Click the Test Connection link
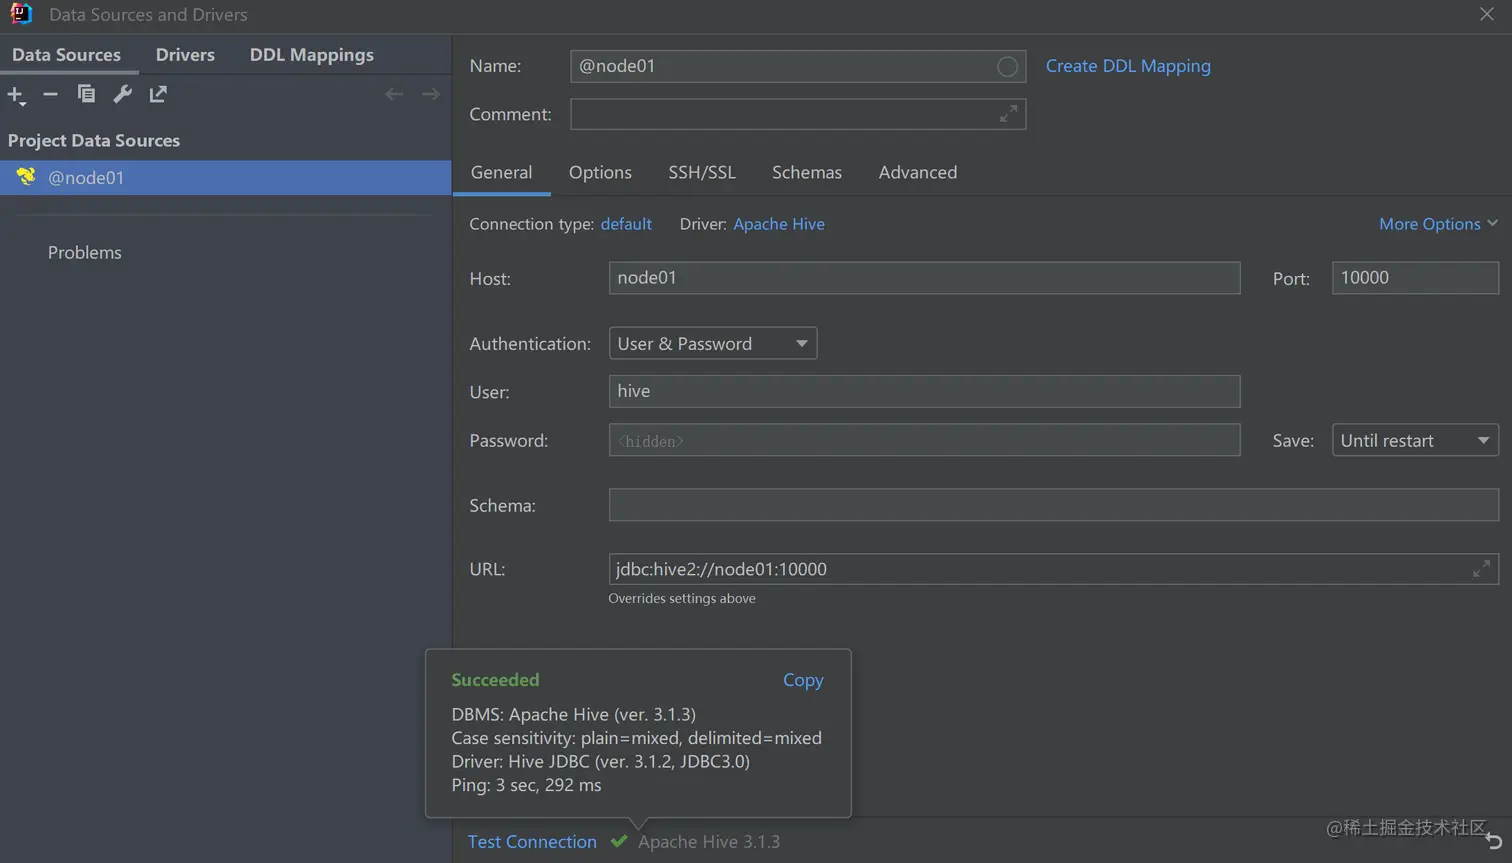The width and height of the screenshot is (1512, 863). (532, 841)
